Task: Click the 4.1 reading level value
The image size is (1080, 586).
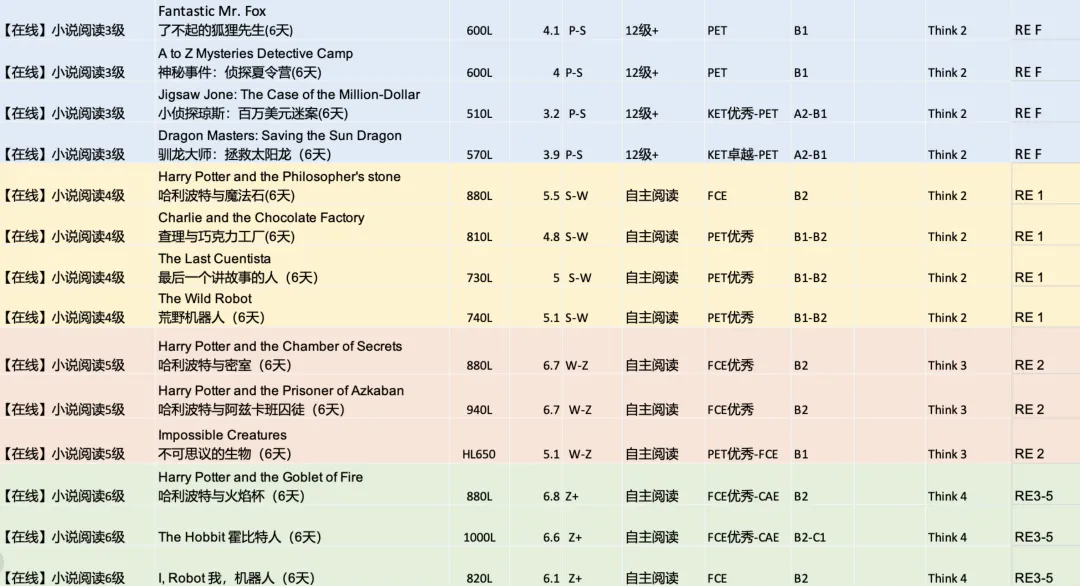Action: (551, 31)
